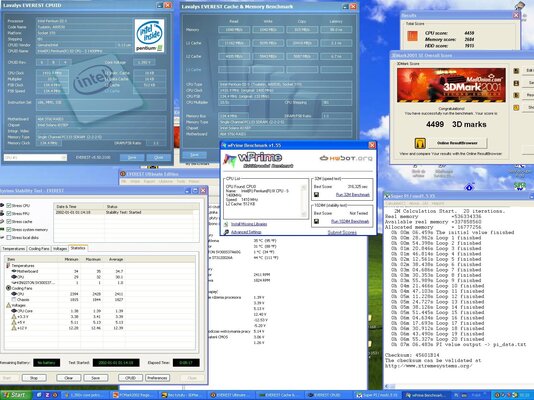Viewport: 534px width, 400px height.
Task: Click the Run 32M Benchmark link
Action: point(352,195)
